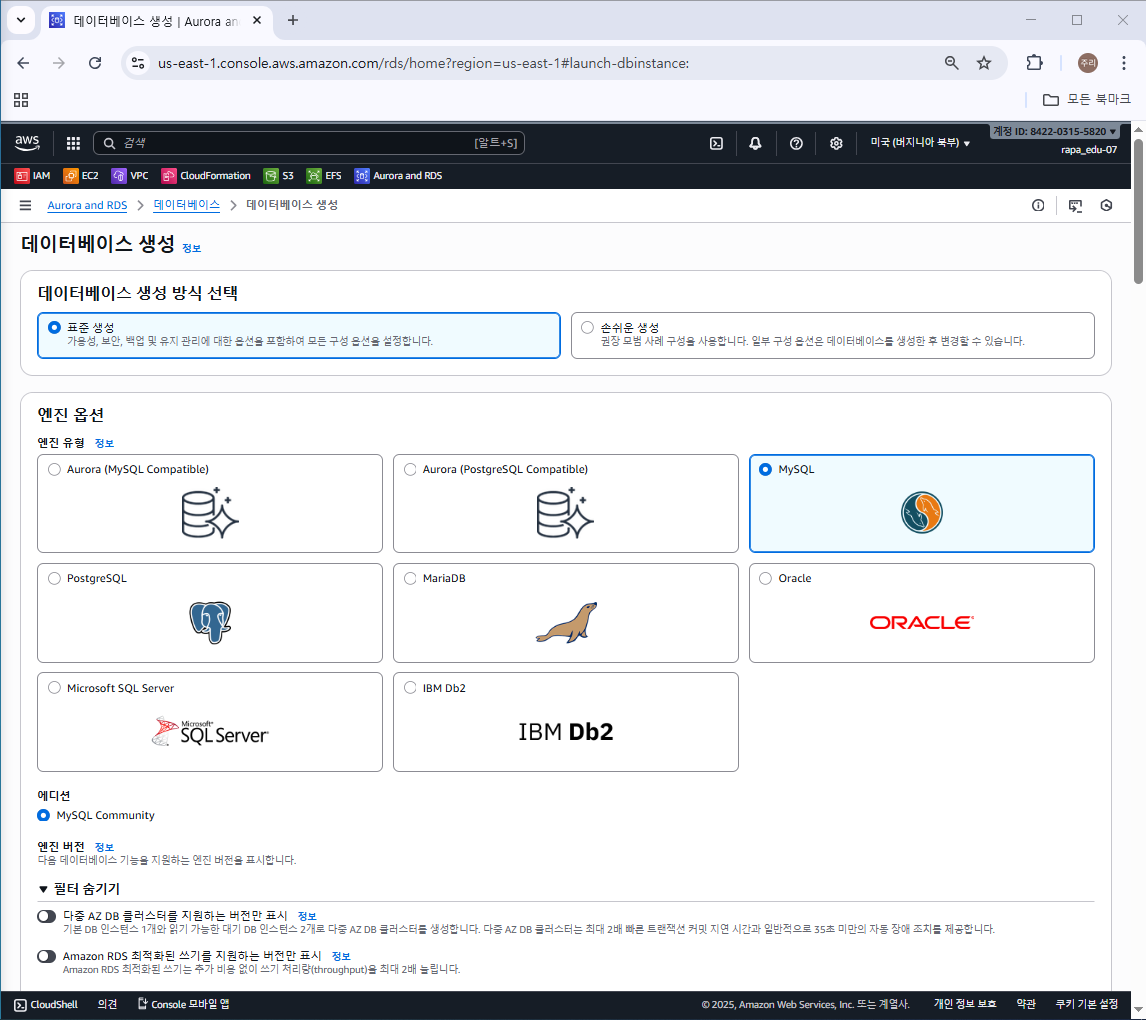
Task: Open the notifications bell
Action: (755, 143)
